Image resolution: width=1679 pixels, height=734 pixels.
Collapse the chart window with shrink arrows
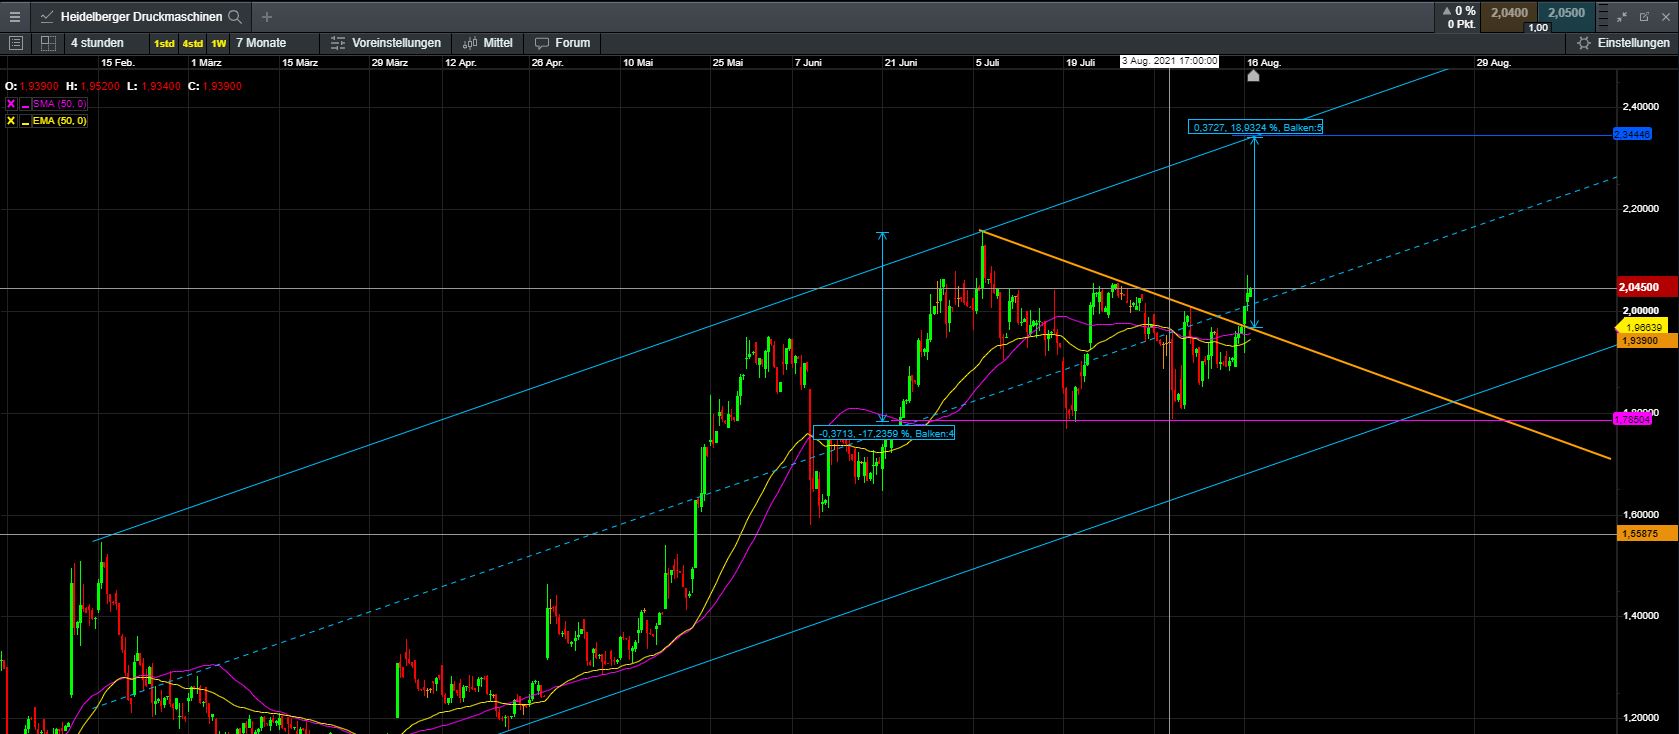click(x=1624, y=16)
